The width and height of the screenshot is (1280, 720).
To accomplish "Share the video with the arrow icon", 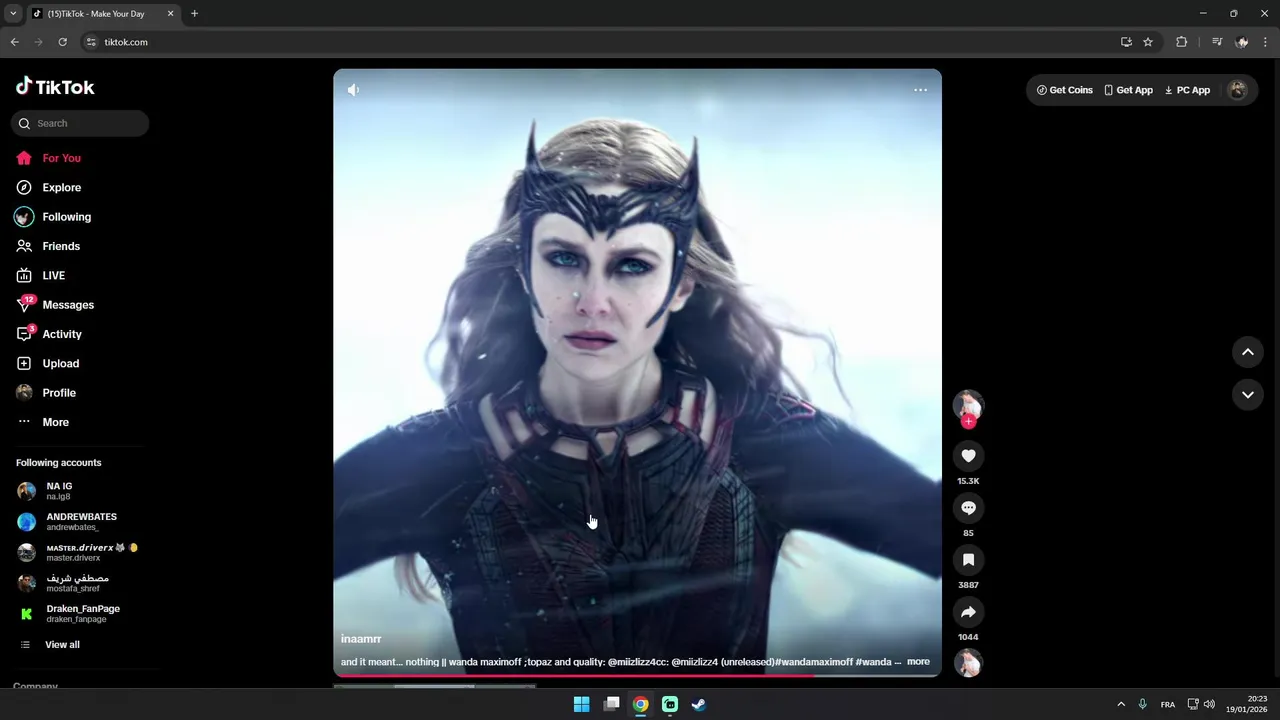I will tap(968, 612).
